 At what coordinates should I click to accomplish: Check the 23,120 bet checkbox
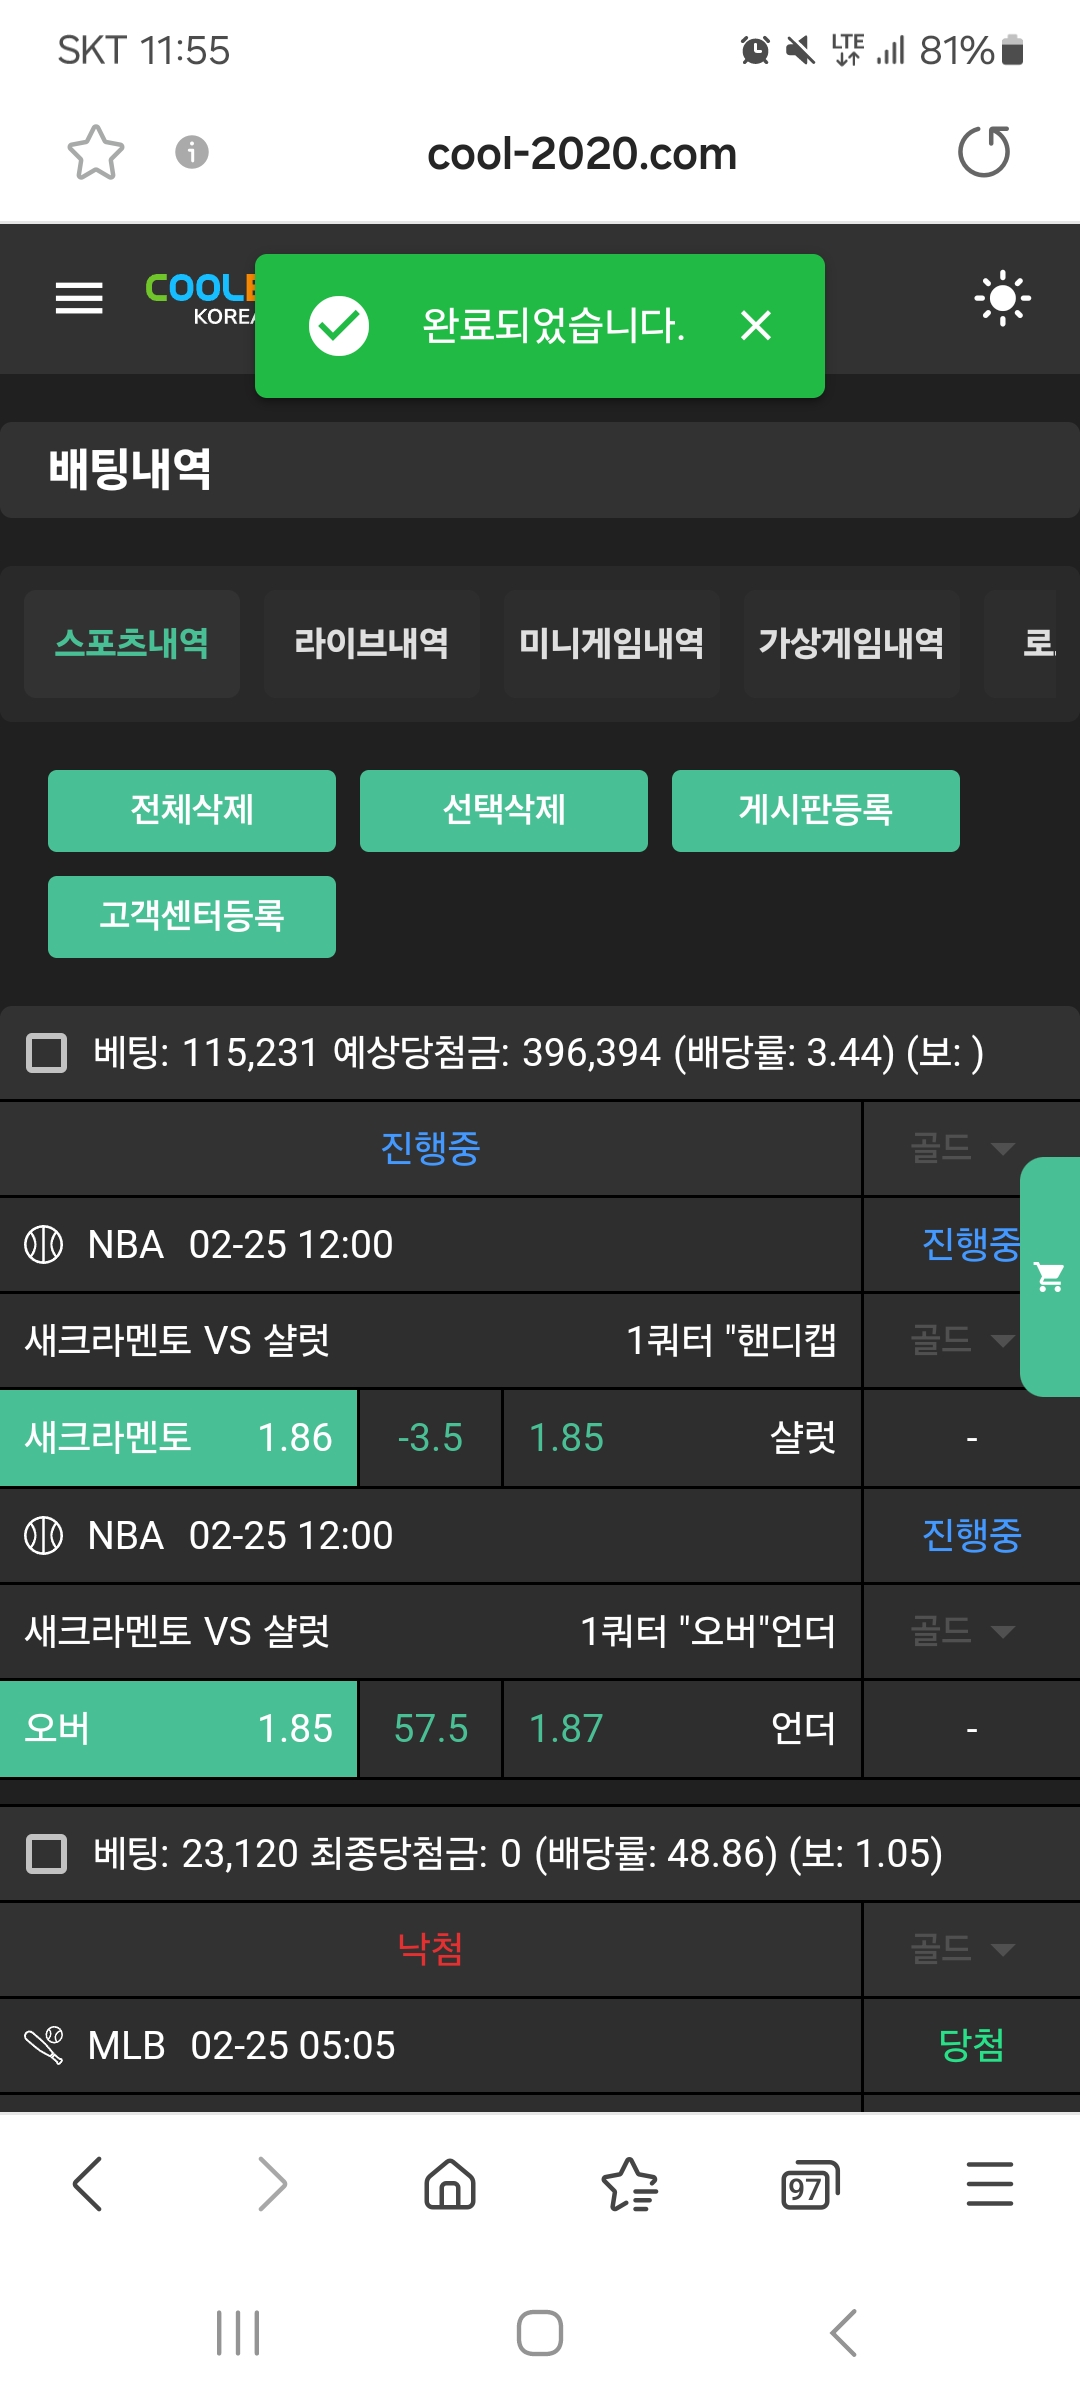[x=46, y=1854]
